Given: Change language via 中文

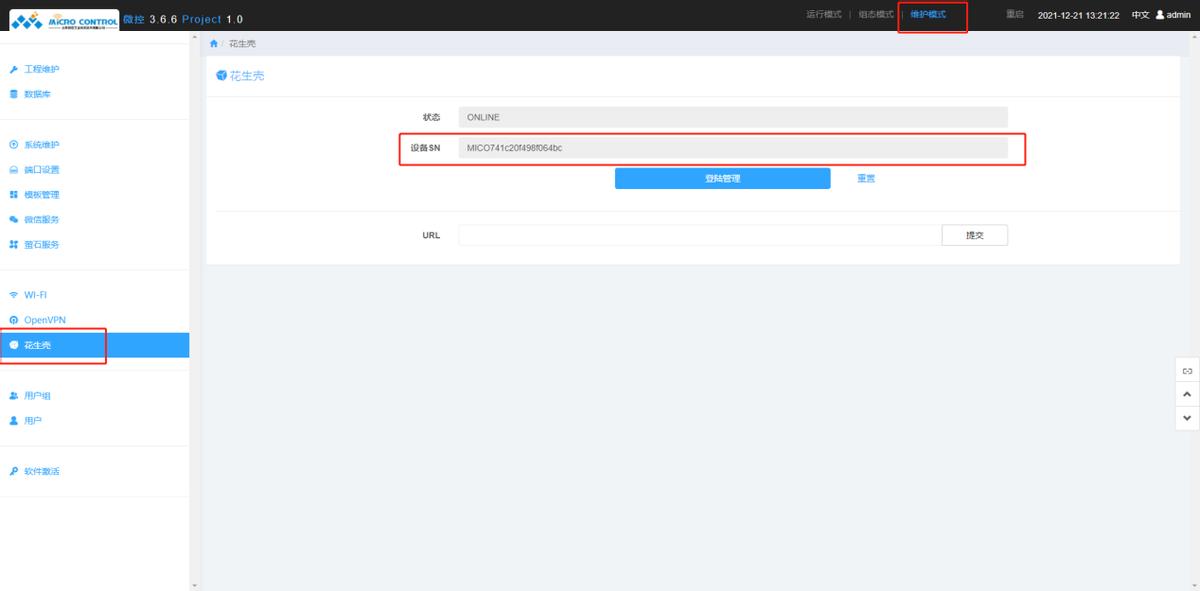Looking at the screenshot, I should pos(1140,15).
